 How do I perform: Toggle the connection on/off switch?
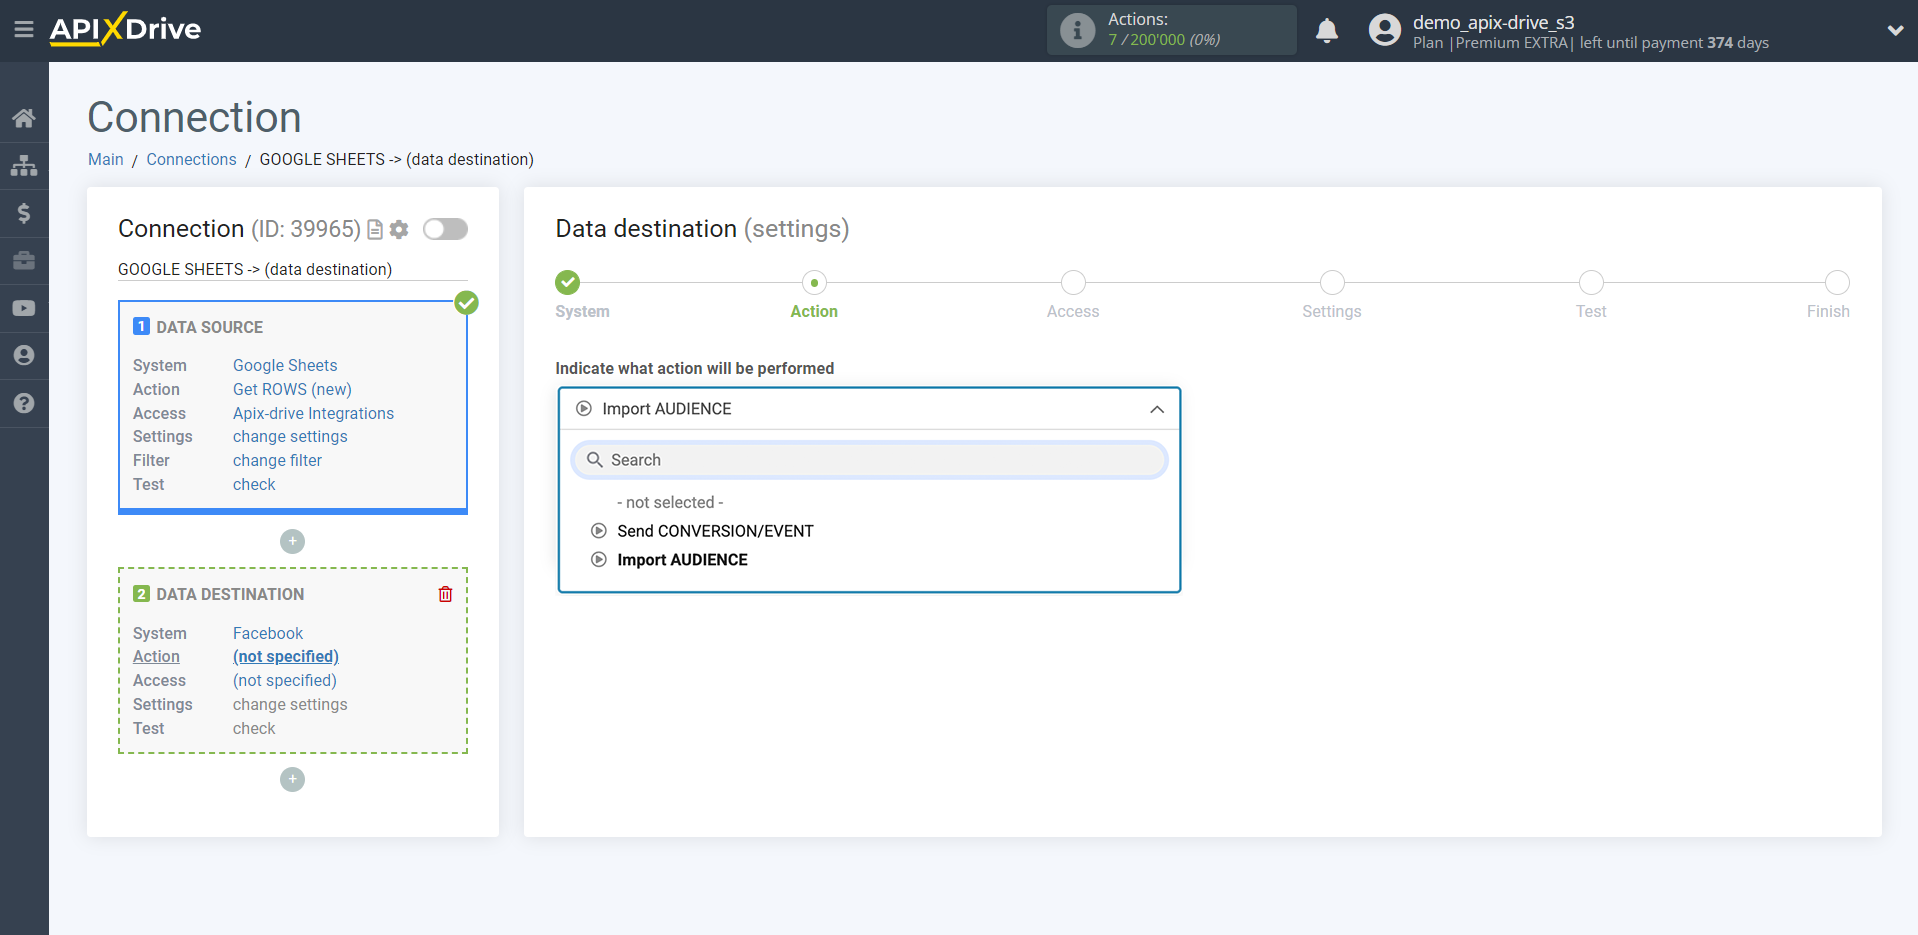tap(445, 229)
